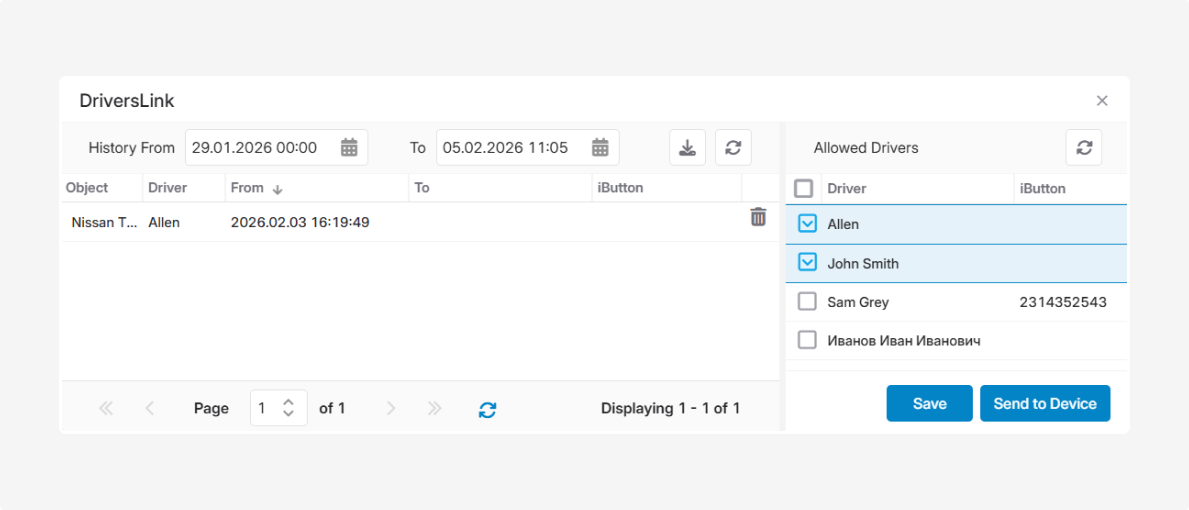The height and width of the screenshot is (510, 1189).
Task: Uncheck the John Smith checkbox
Action: 807,263
